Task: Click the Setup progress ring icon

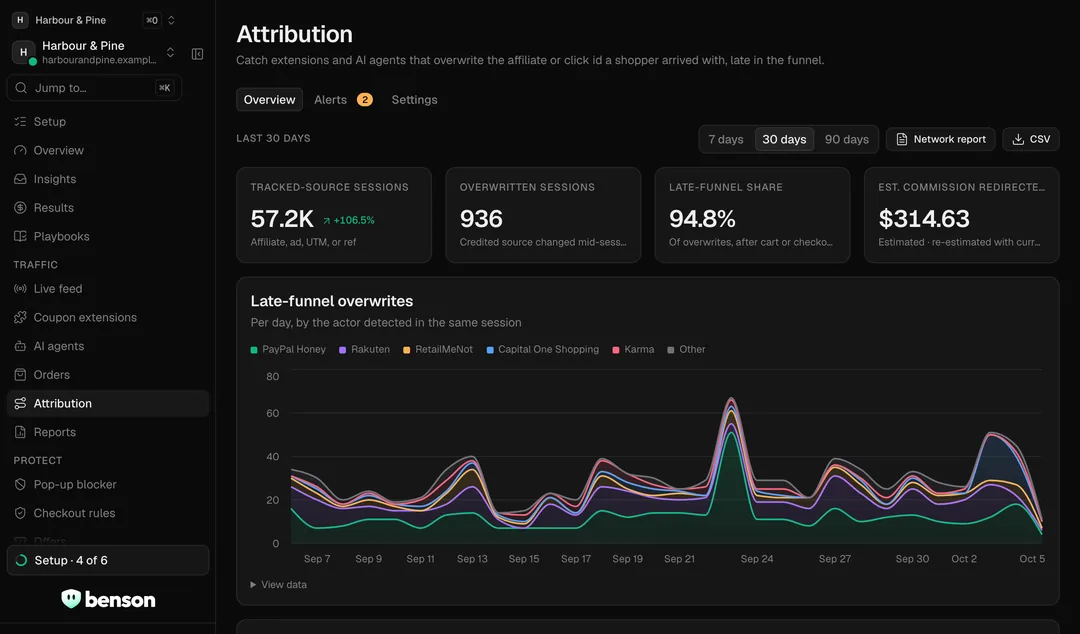Action: click(21, 560)
